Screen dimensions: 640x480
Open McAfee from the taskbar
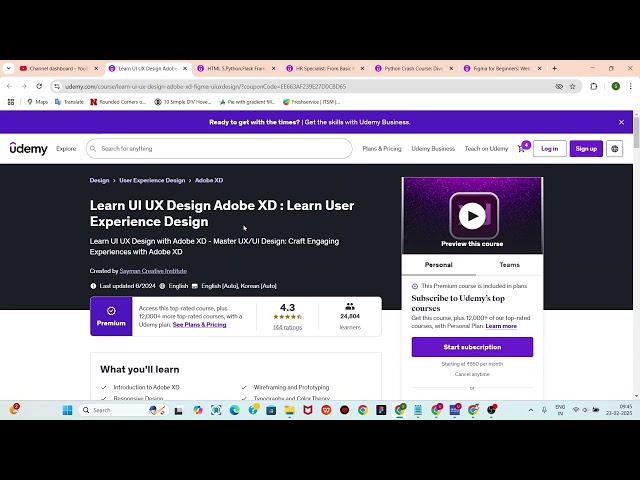(x=308, y=410)
